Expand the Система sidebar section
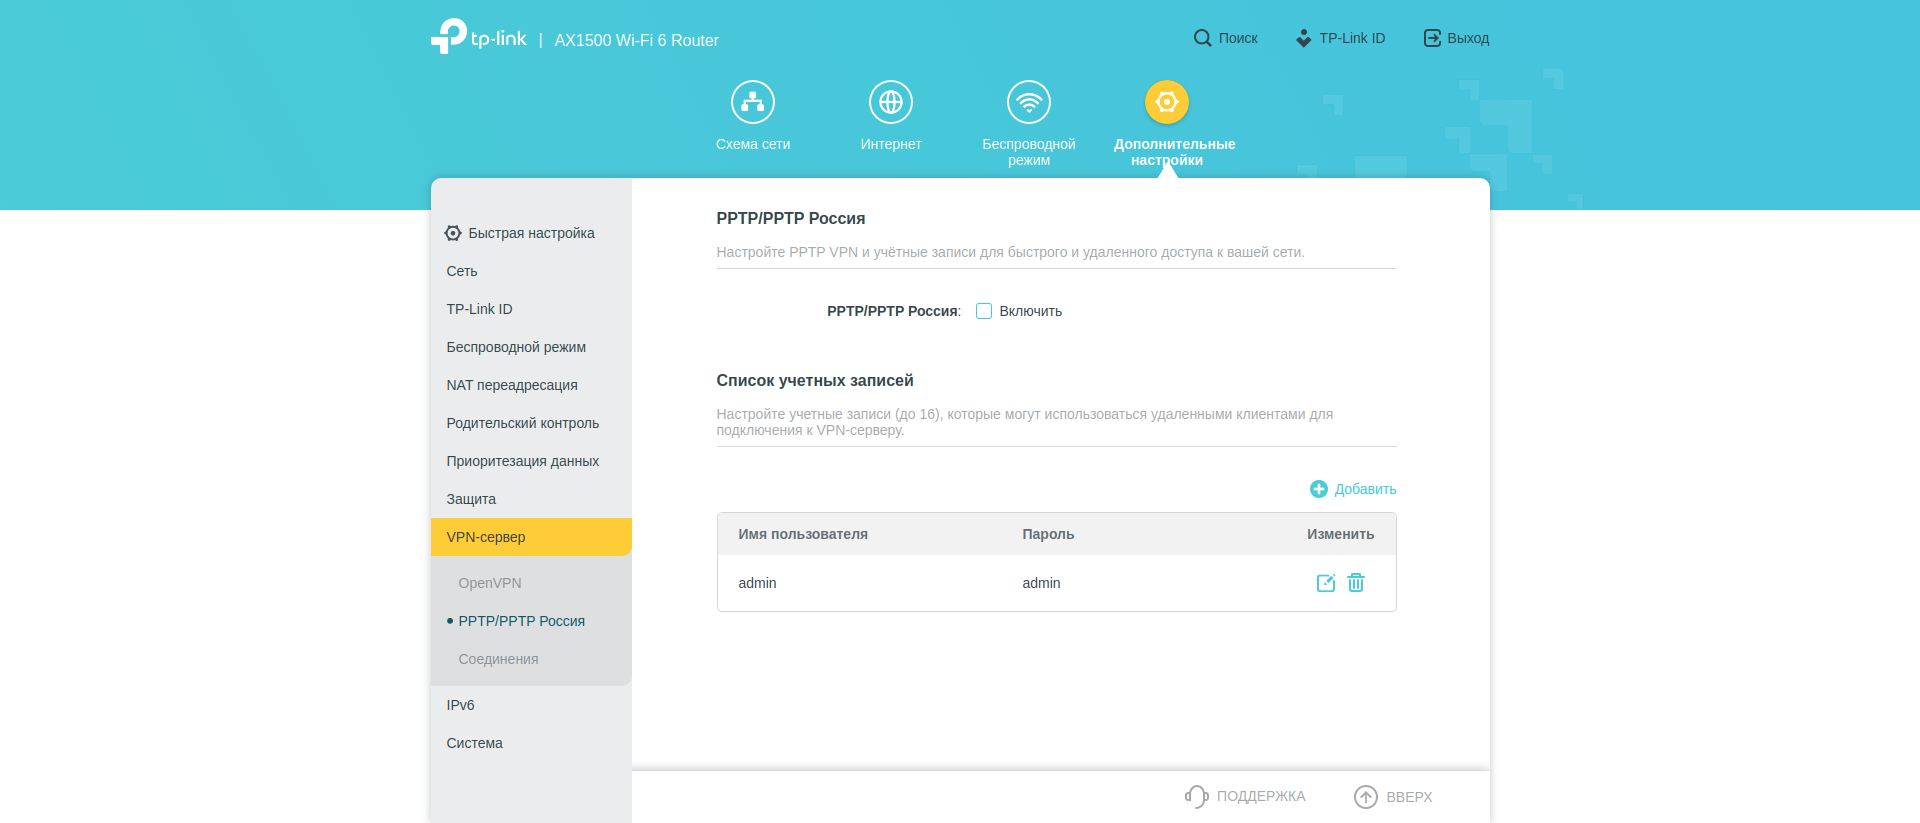Image resolution: width=1920 pixels, height=823 pixels. 474,743
